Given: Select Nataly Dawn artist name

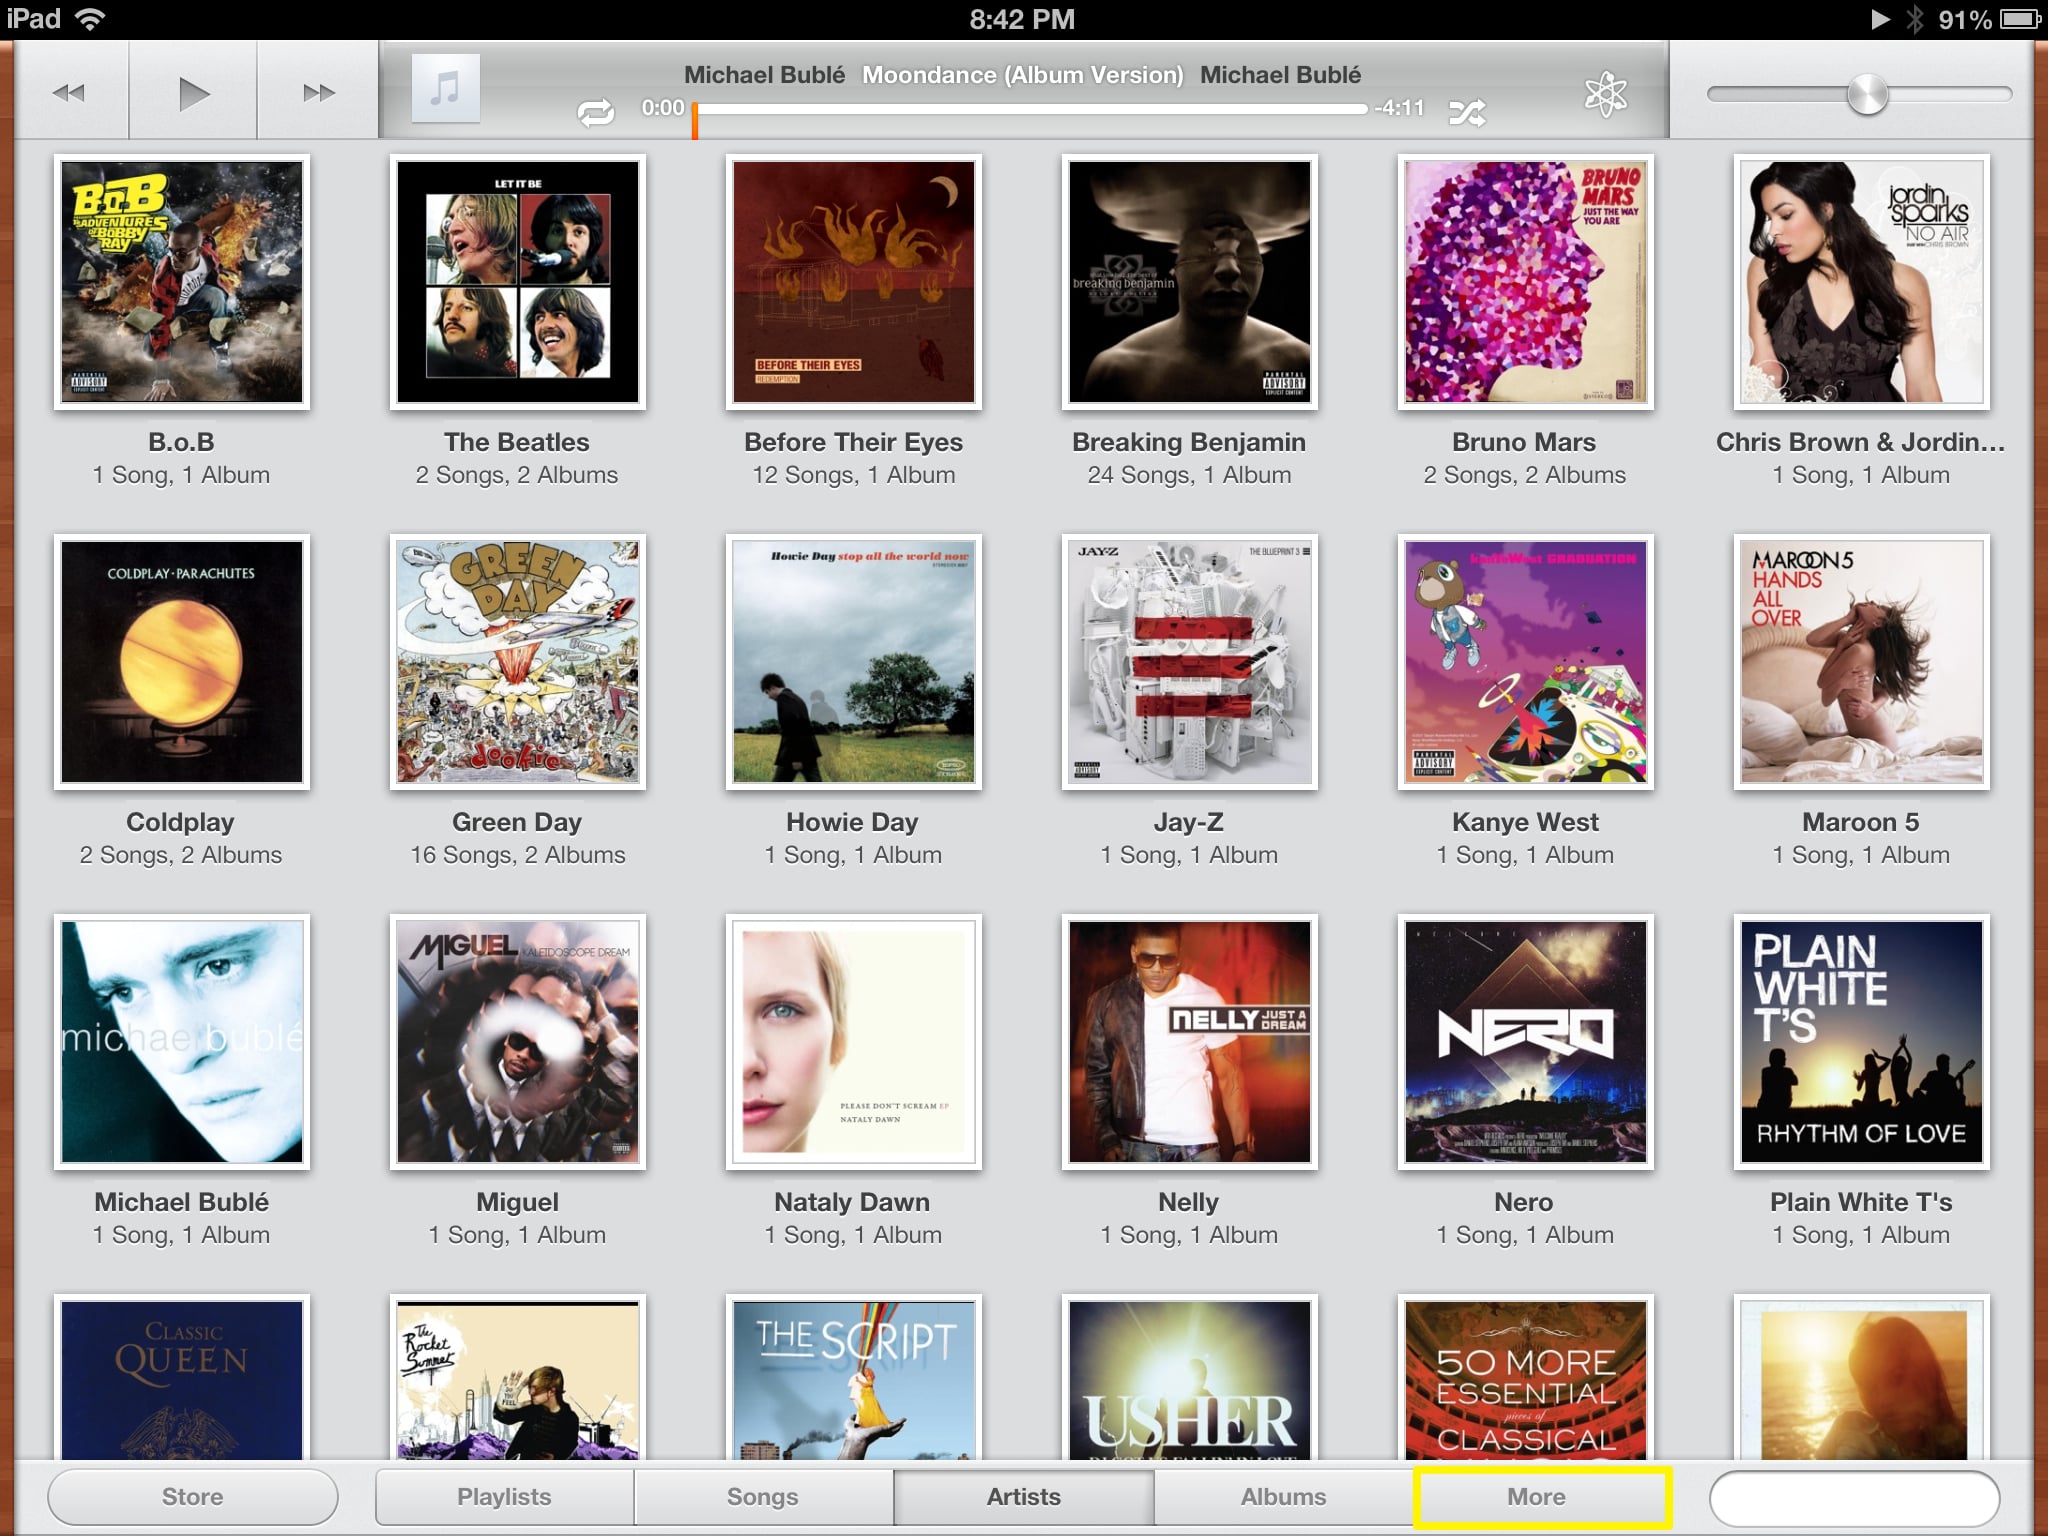Looking at the screenshot, I should 852,1203.
